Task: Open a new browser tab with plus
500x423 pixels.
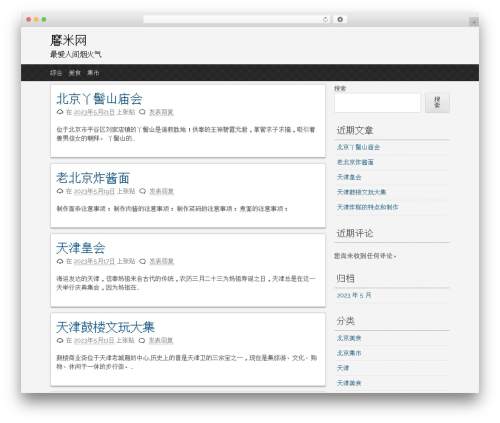Action: [x=474, y=22]
